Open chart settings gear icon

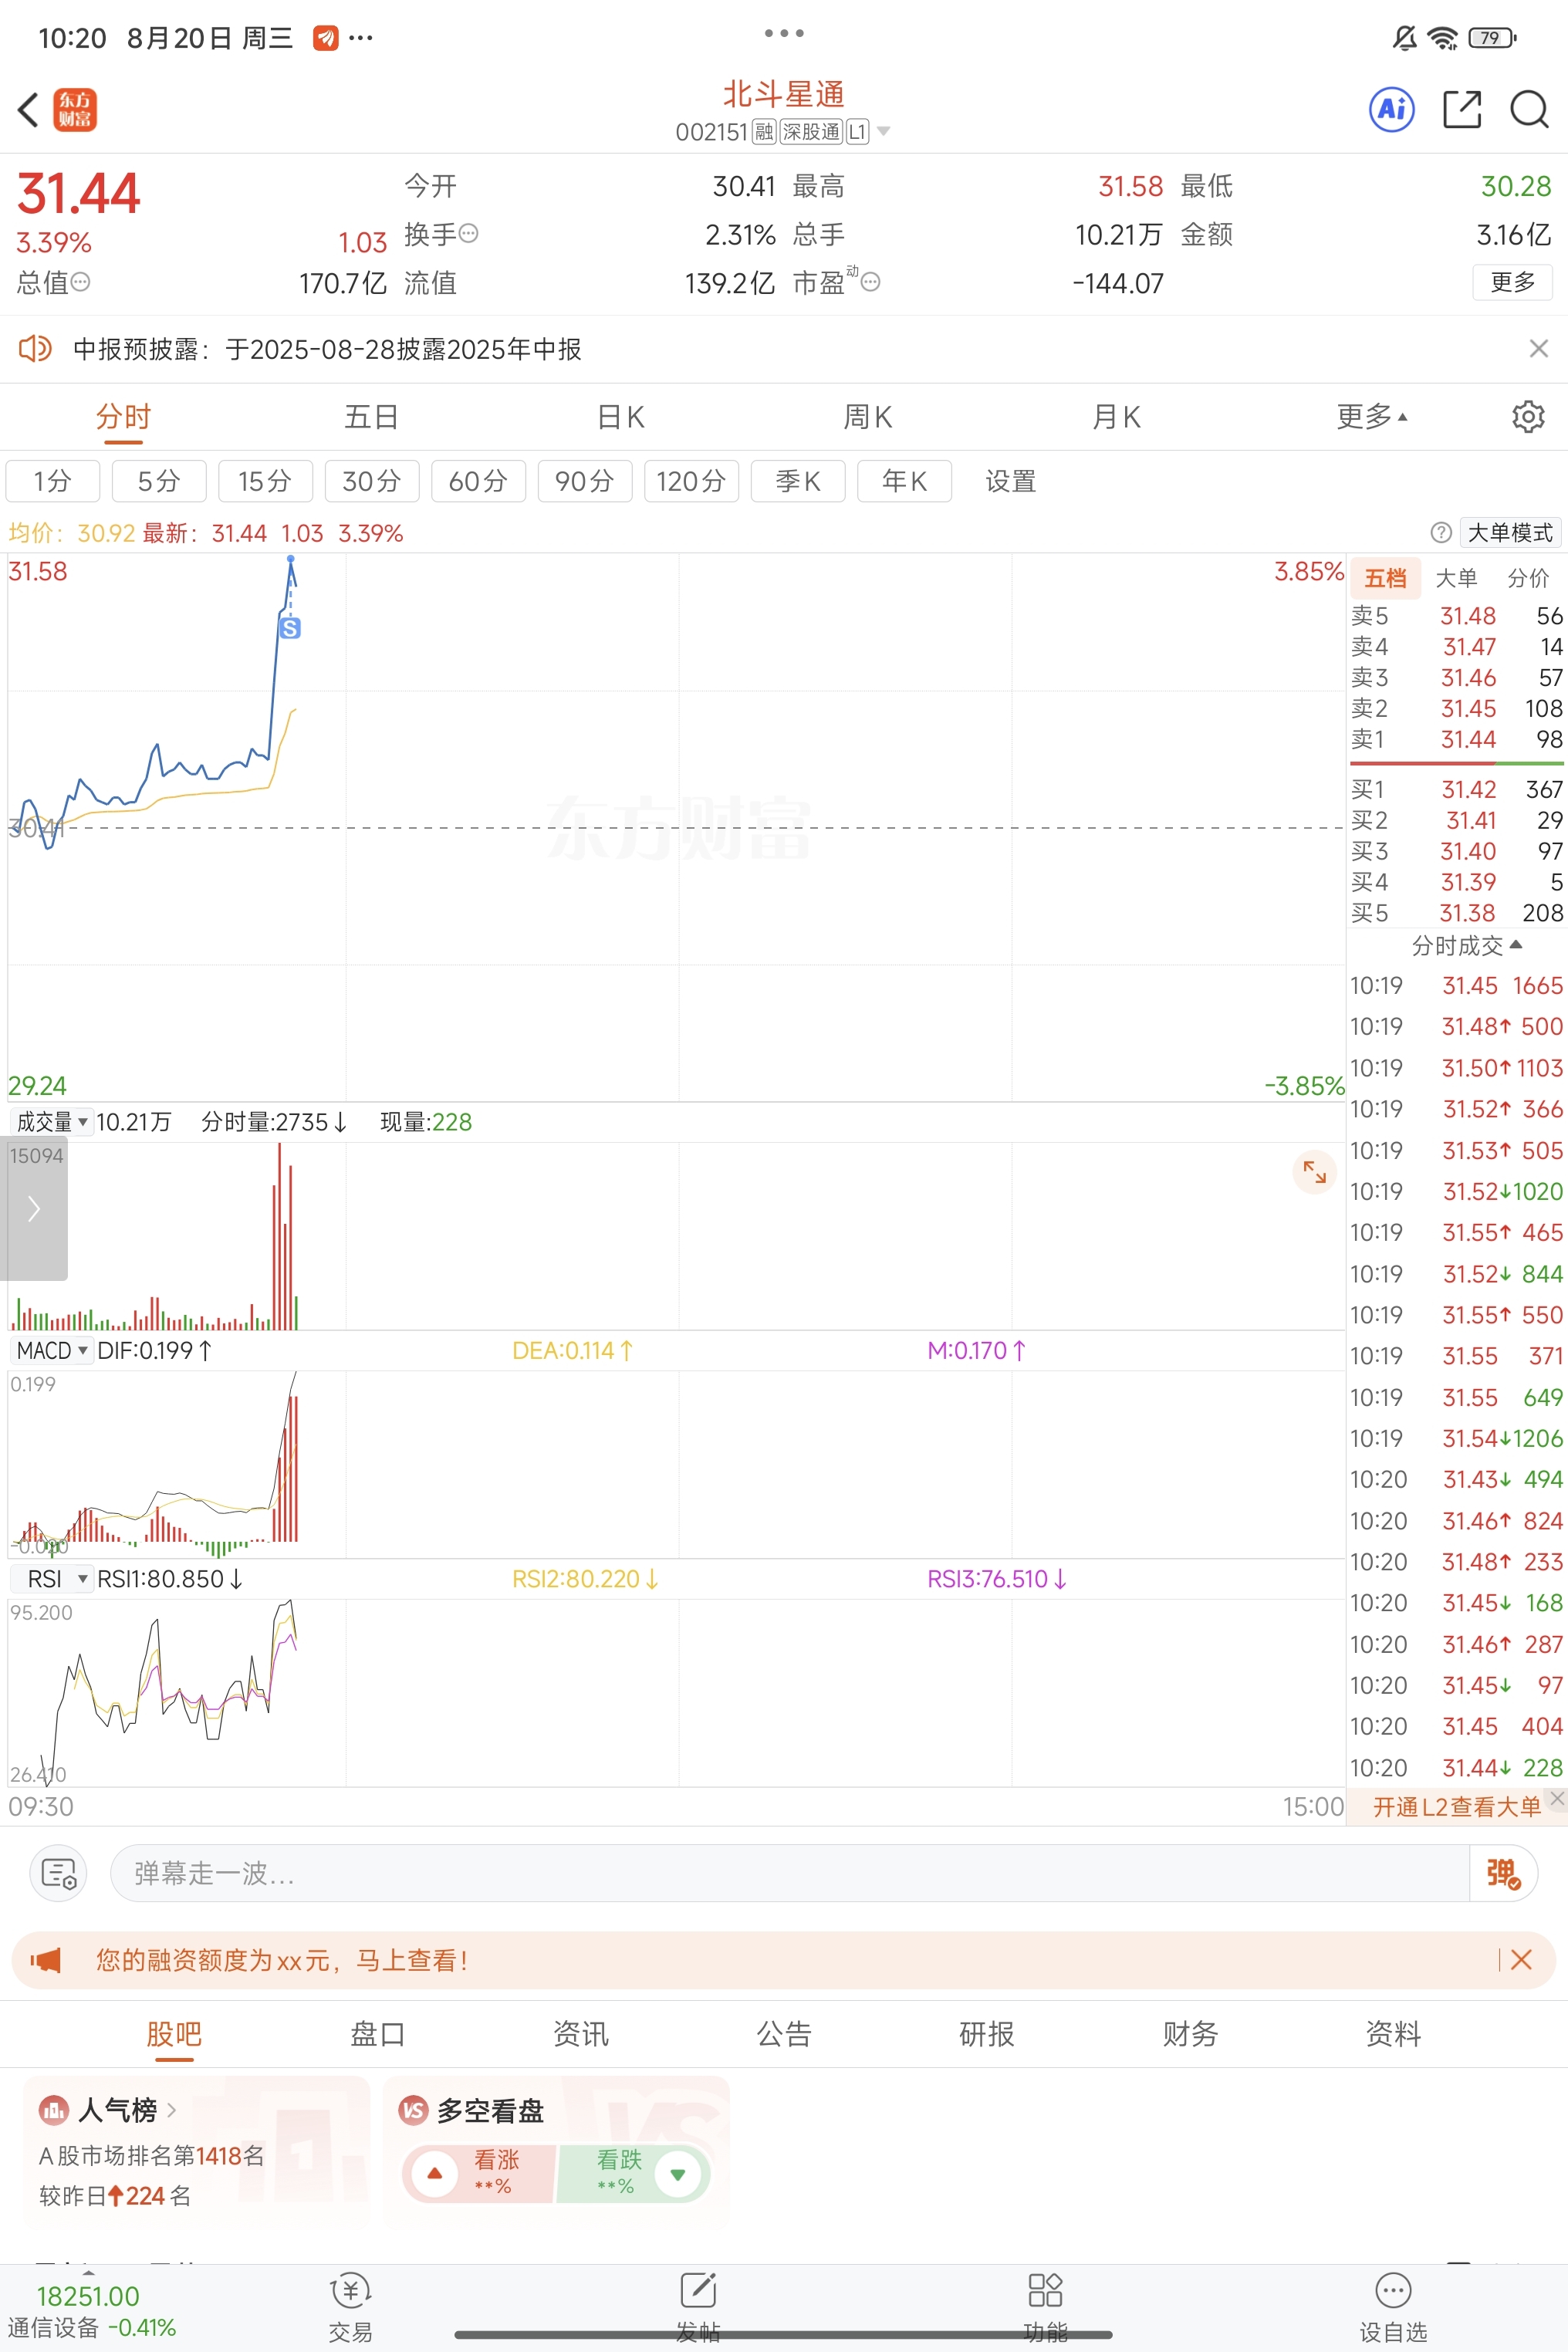(x=1527, y=416)
